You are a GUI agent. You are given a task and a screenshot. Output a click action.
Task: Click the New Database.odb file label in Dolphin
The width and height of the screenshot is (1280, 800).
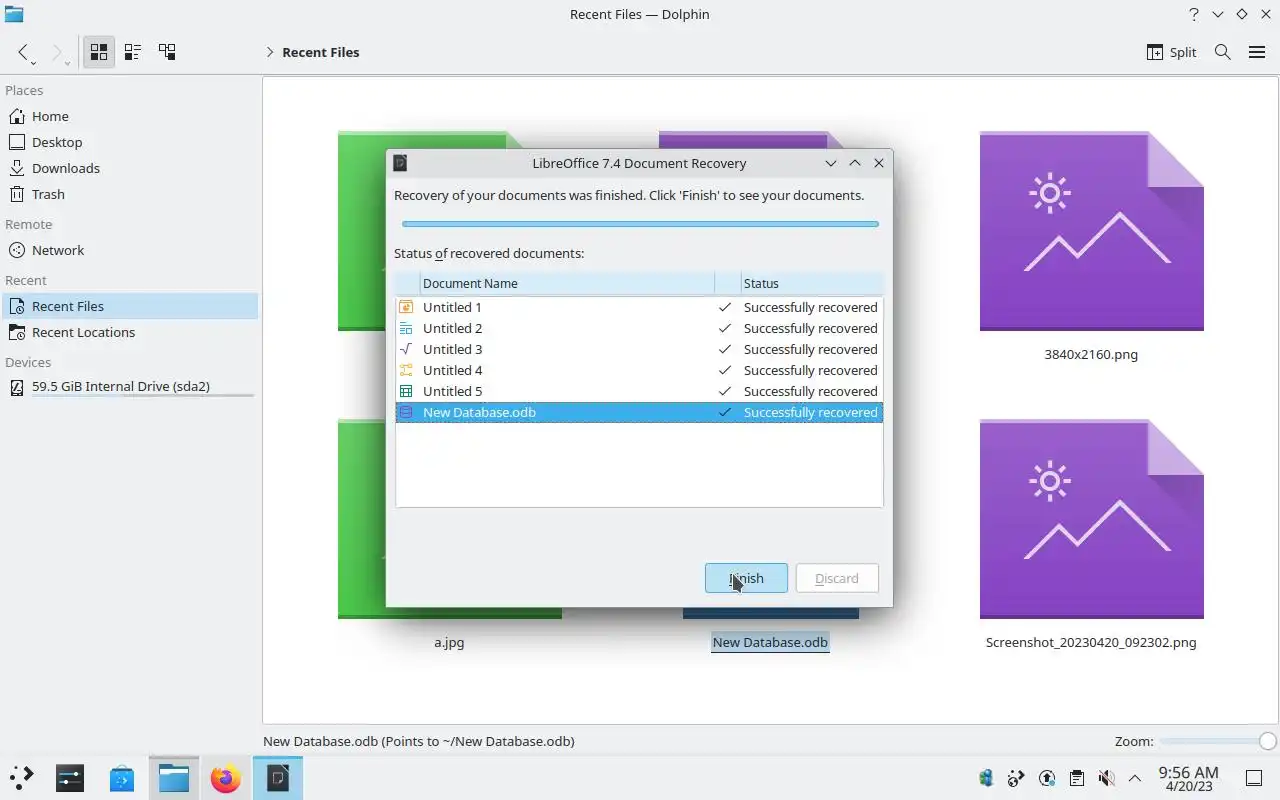coord(770,642)
